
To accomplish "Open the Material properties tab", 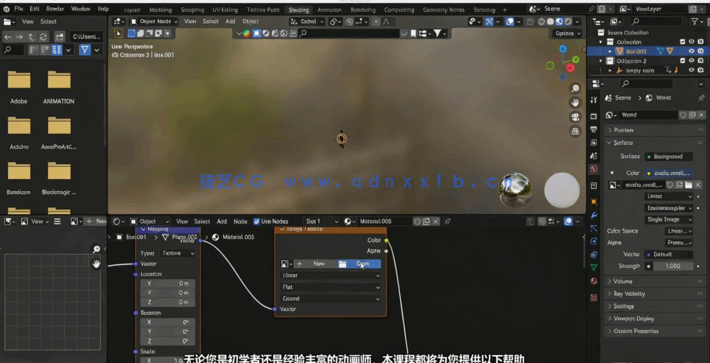I will [x=594, y=281].
